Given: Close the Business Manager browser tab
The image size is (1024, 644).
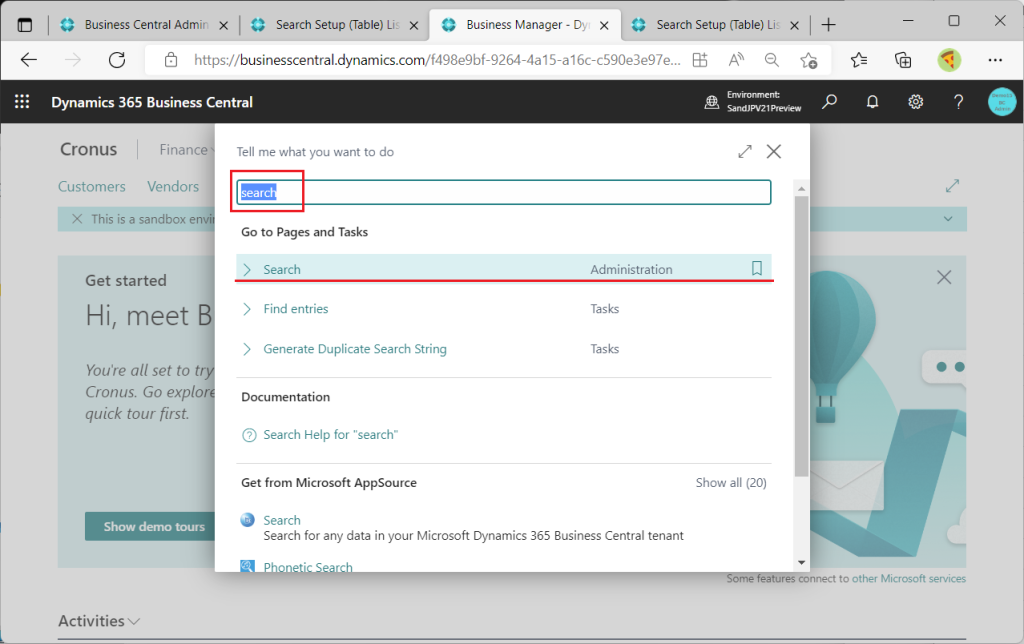Looking at the screenshot, I should (x=604, y=25).
